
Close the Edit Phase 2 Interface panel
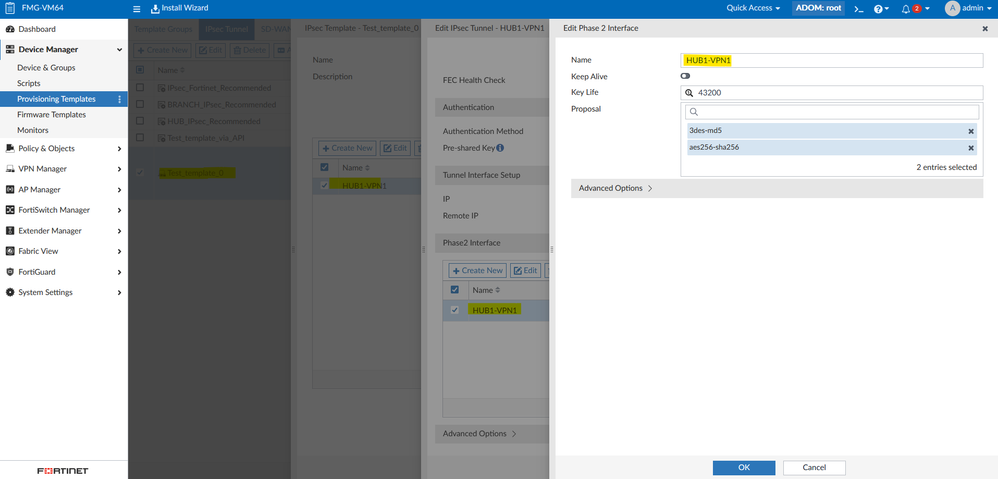click(985, 29)
